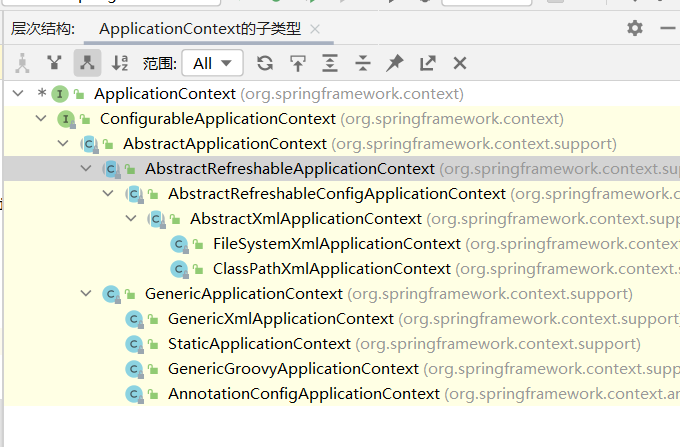Screen dimensions: 680x447
Task: Select AbstractRefreshableConfigApplicationContext row
Action: (x=342, y=194)
